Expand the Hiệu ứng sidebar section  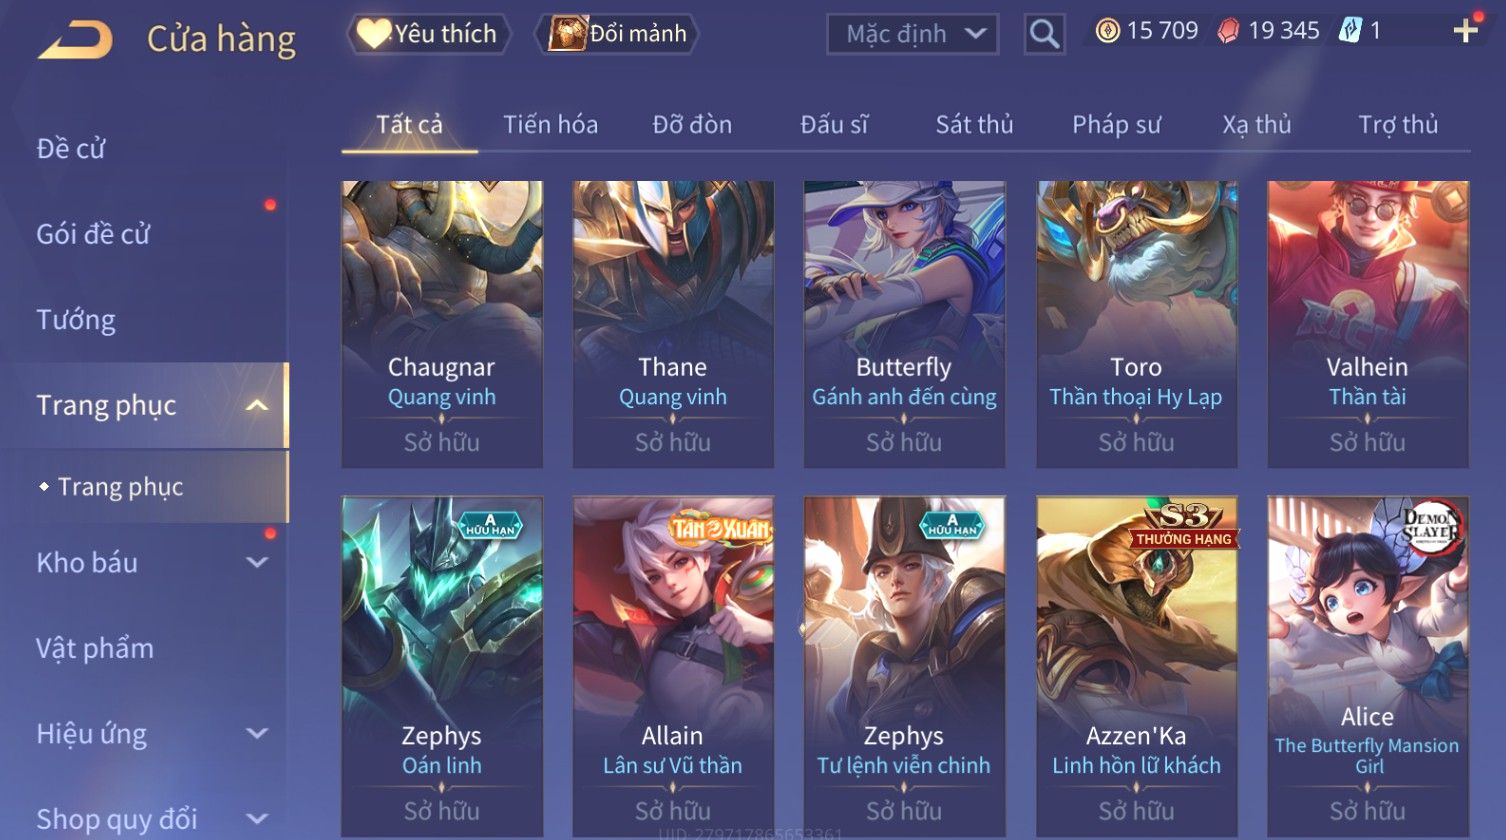pos(257,733)
